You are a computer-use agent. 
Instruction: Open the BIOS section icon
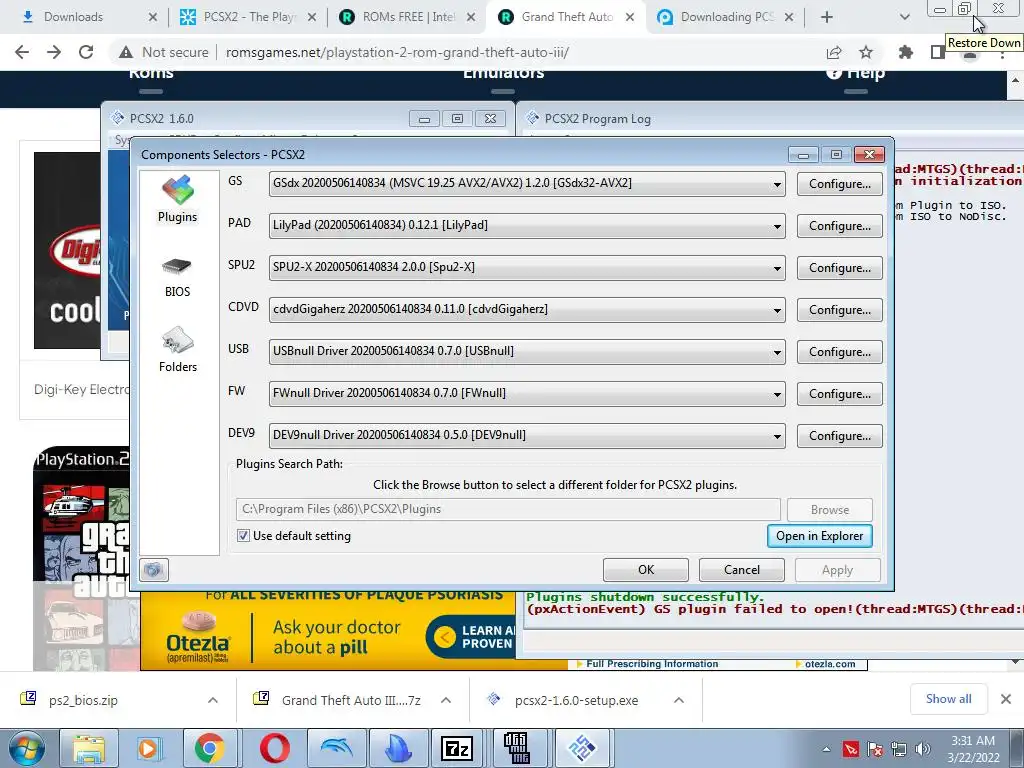pyautogui.click(x=178, y=278)
